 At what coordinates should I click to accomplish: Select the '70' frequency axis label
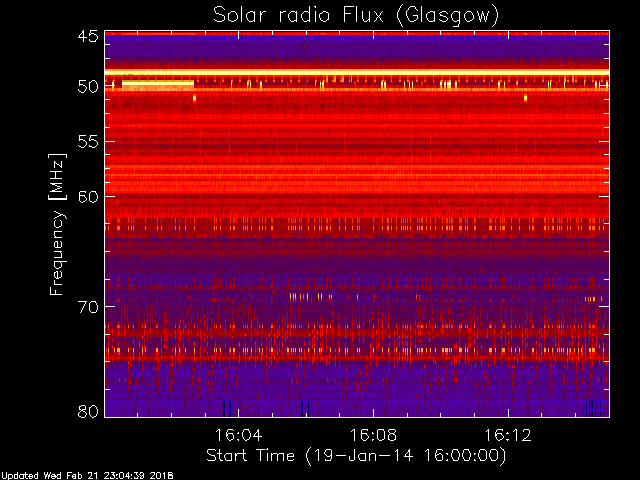tap(88, 307)
